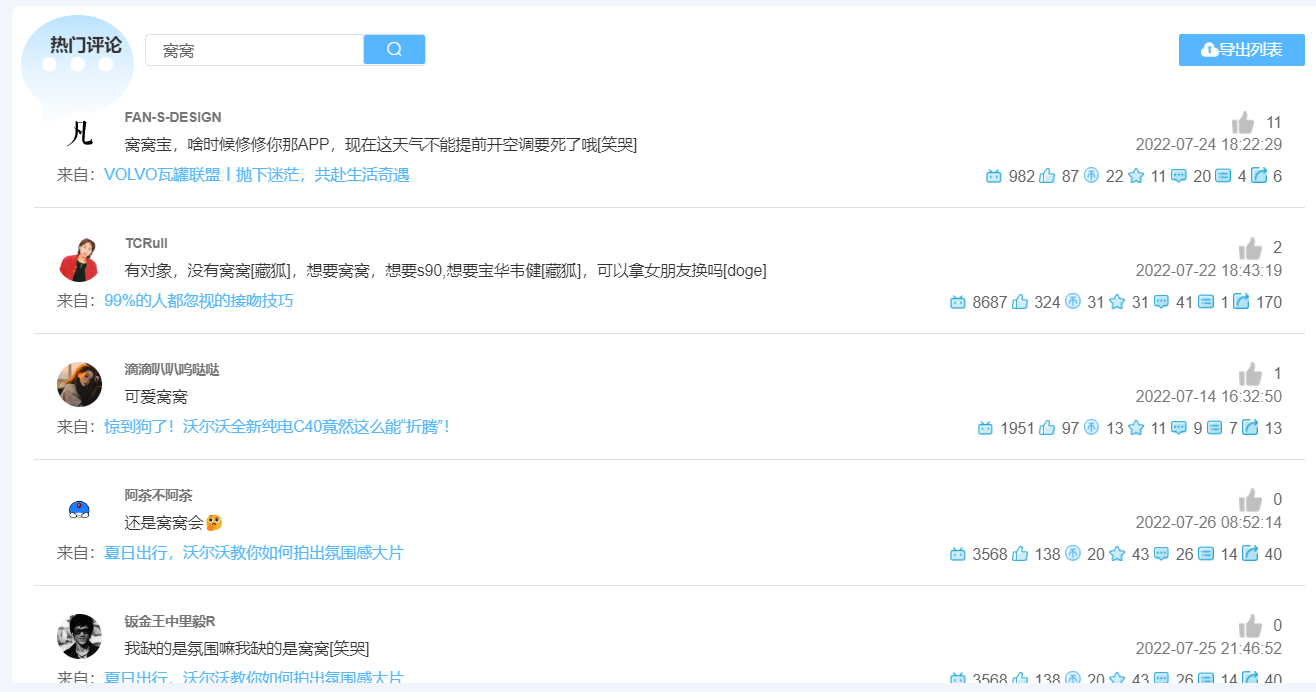The height and width of the screenshot is (692, 1316).
Task: Click the username 滴滴叭叭呜哒哒
Action: (172, 369)
